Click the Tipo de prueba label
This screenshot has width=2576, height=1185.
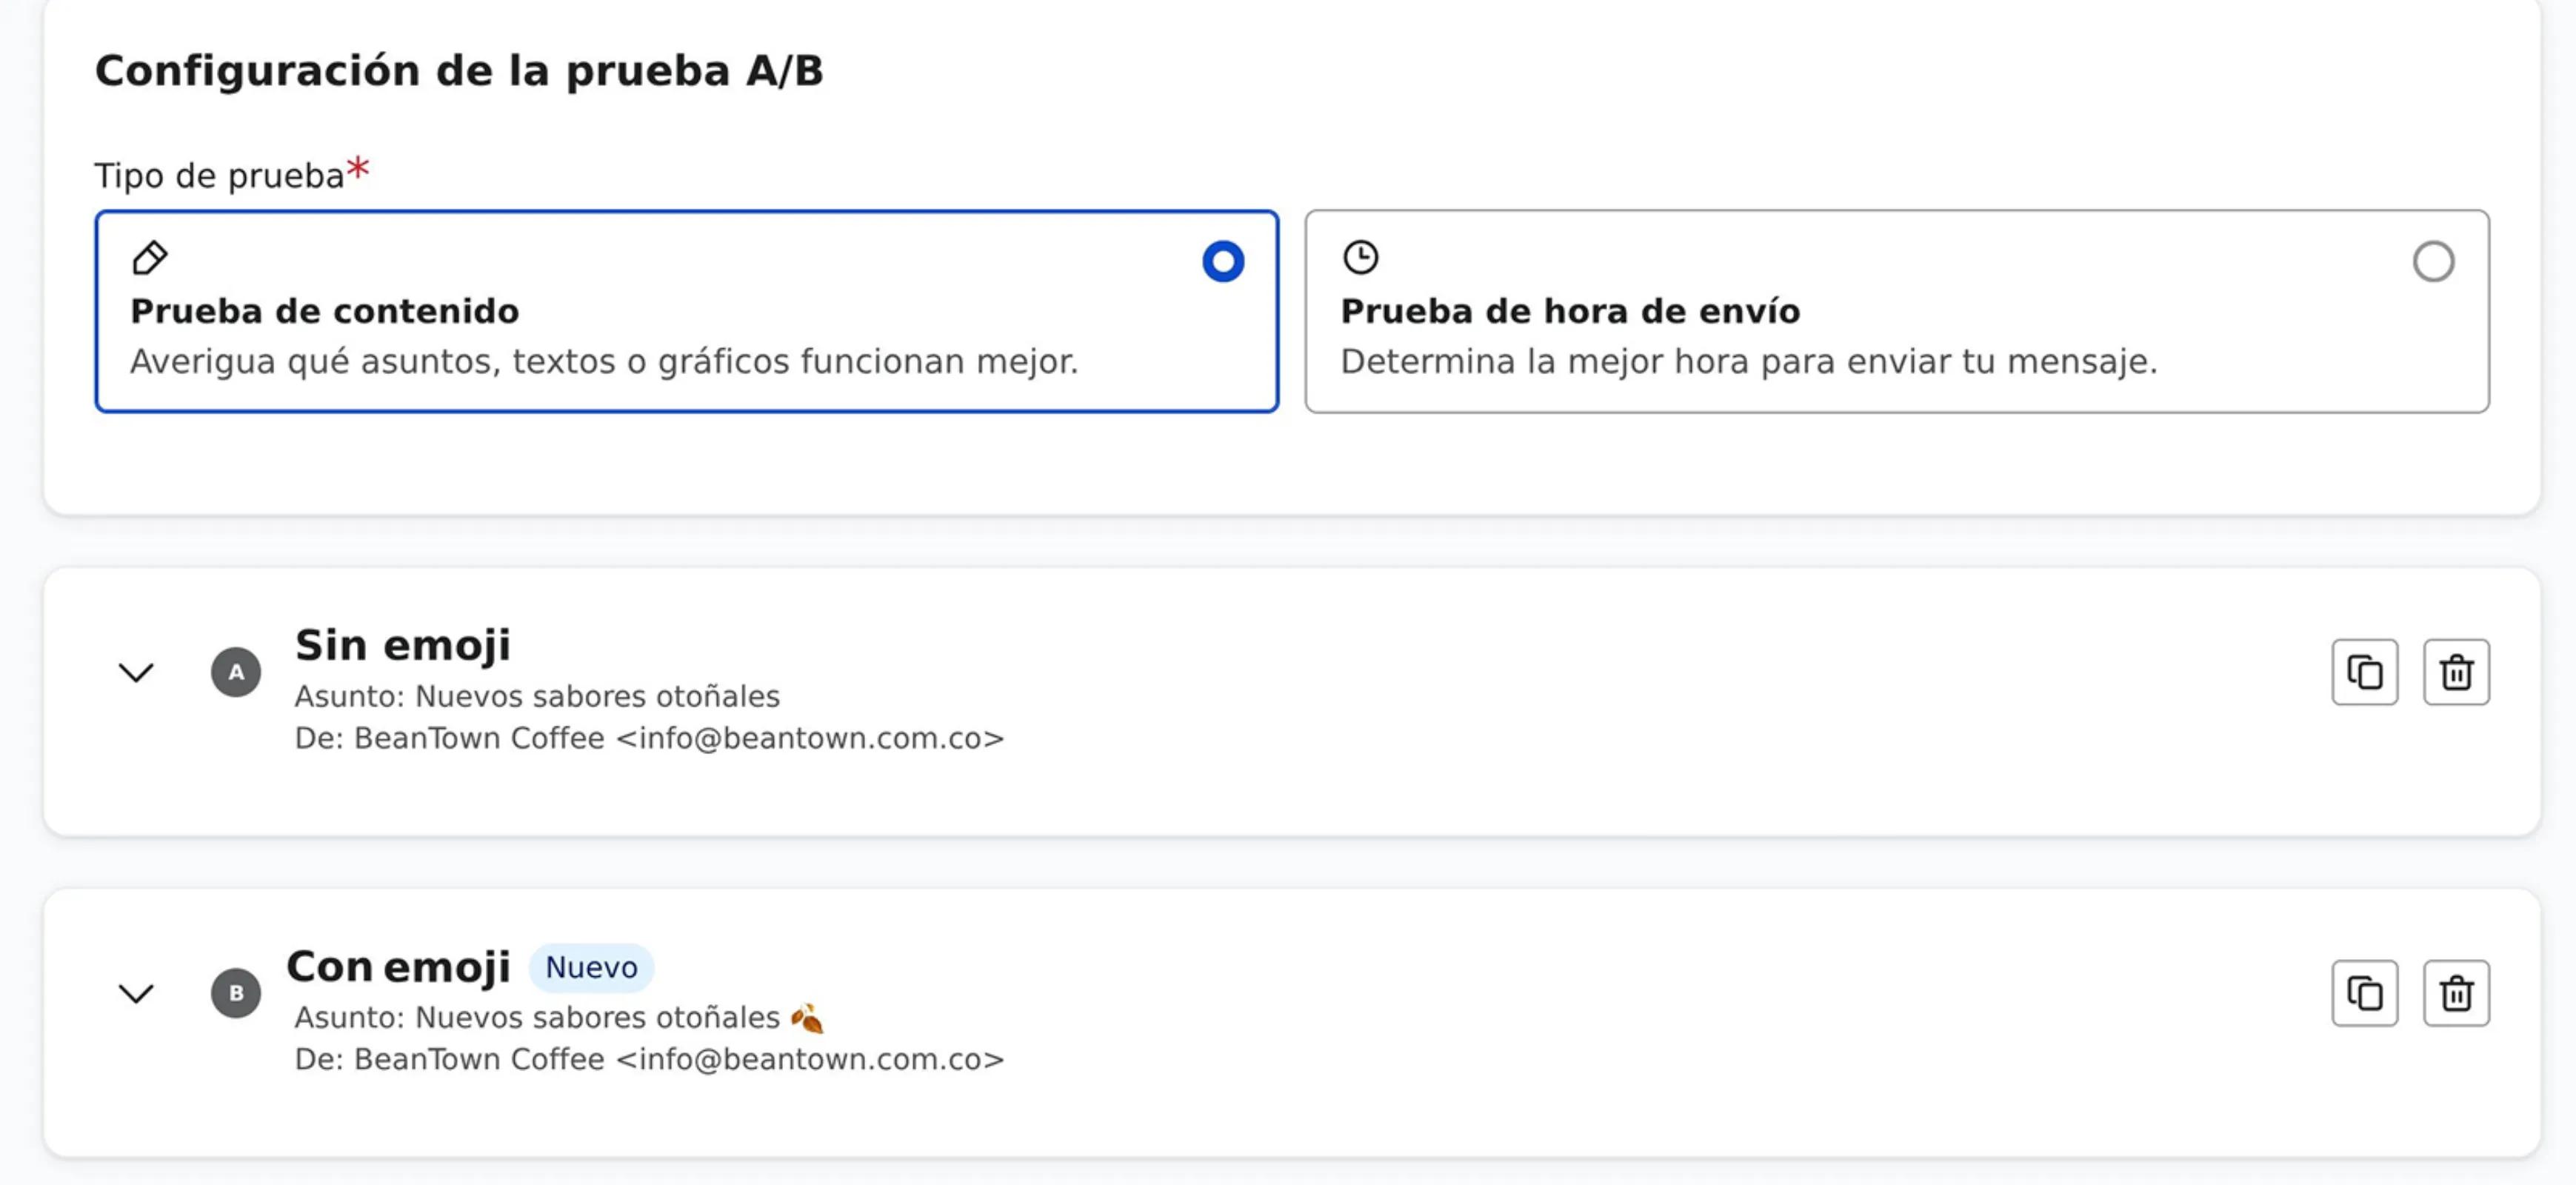(x=219, y=176)
